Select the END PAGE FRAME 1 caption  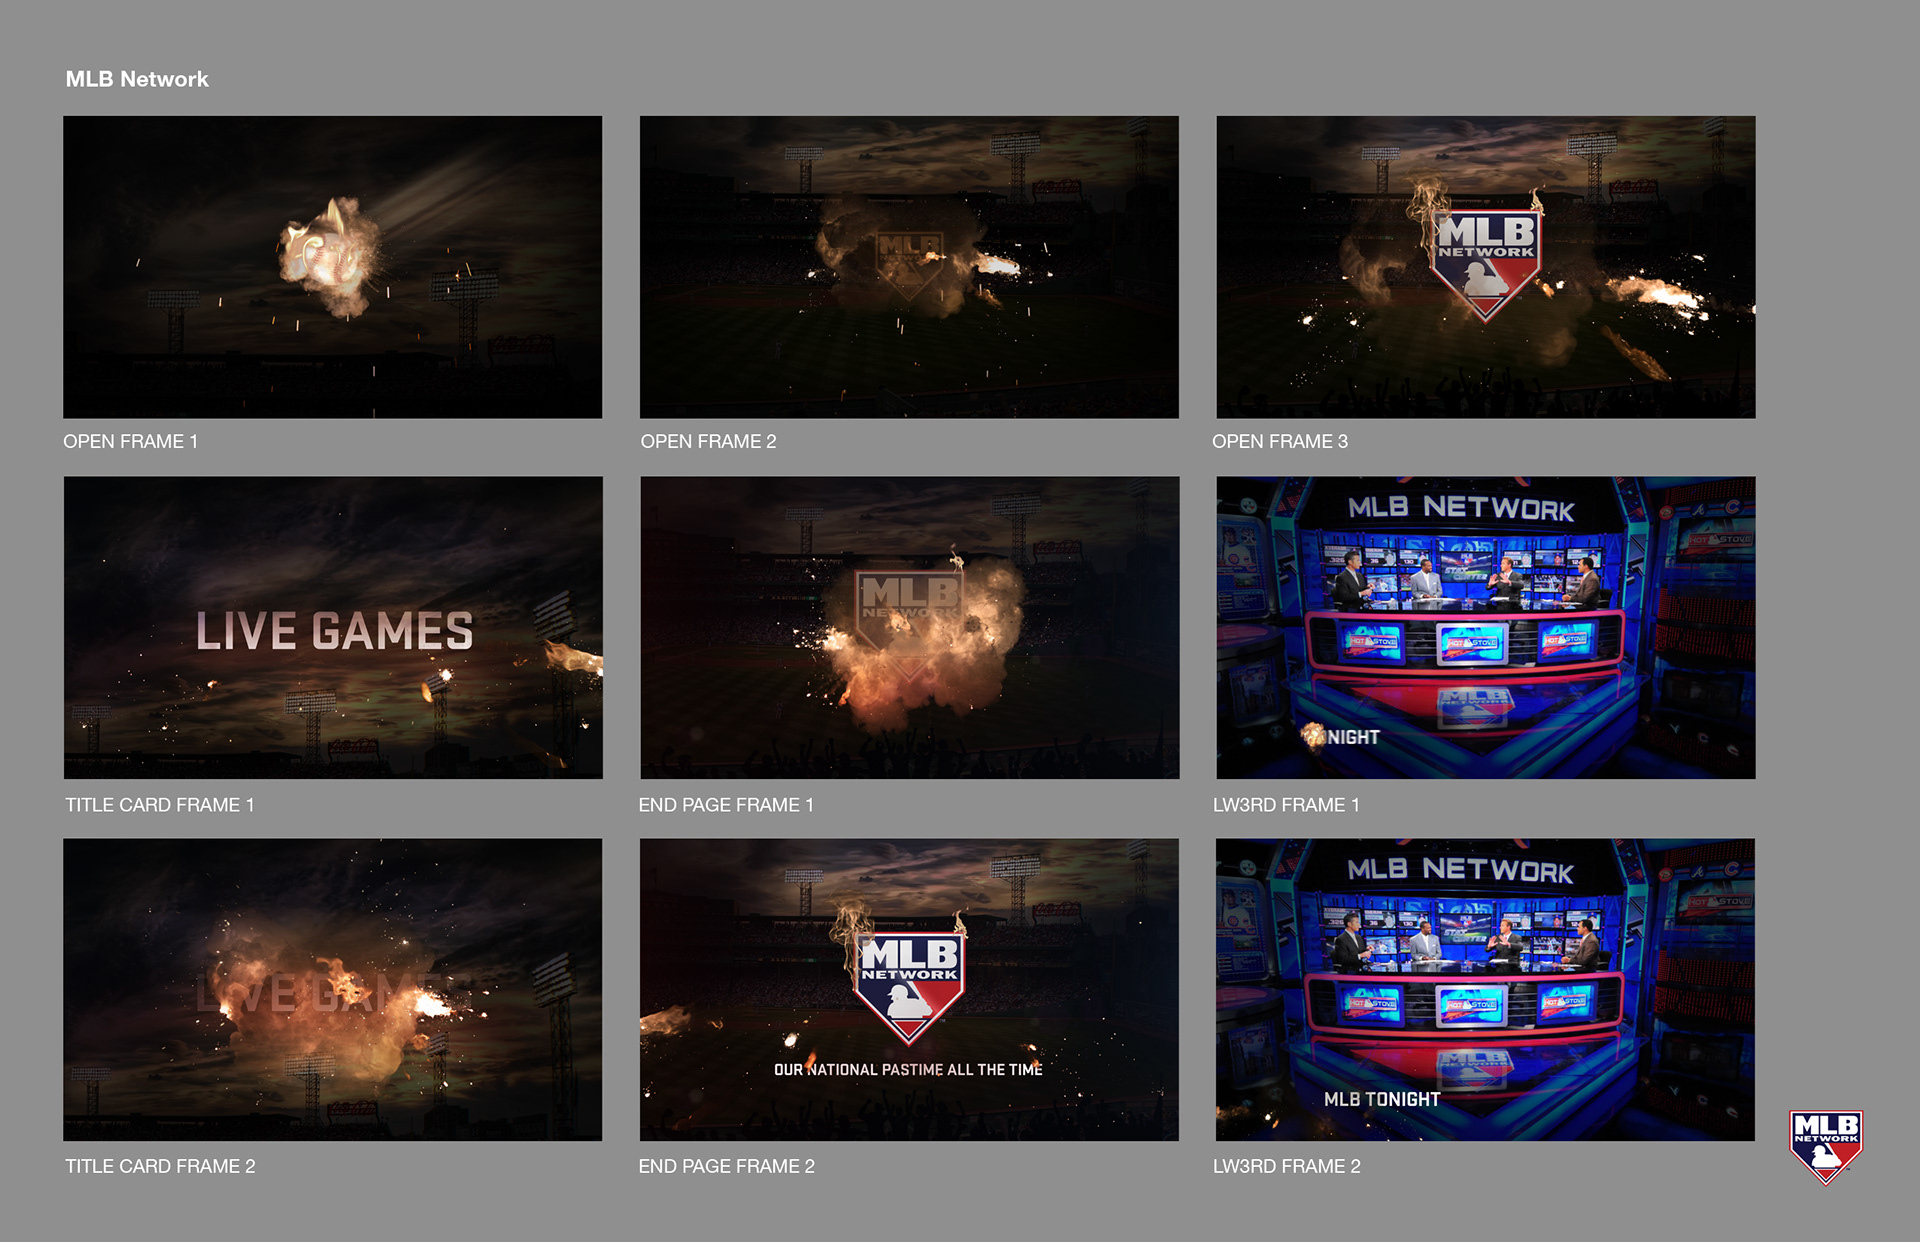click(x=725, y=805)
